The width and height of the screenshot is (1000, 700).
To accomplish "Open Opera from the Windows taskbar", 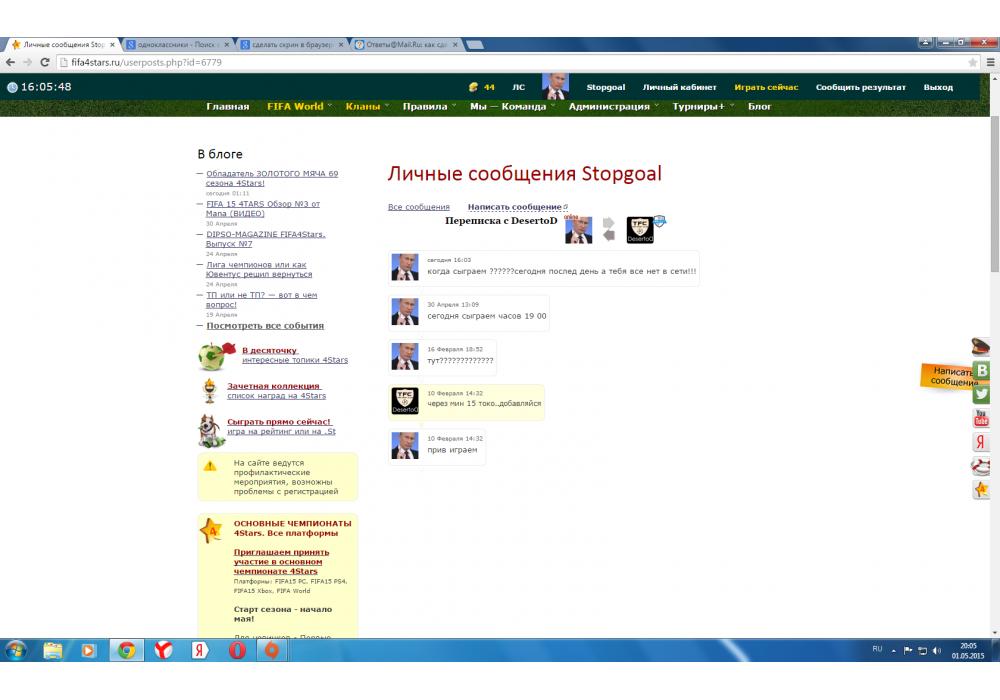I will (x=236, y=650).
